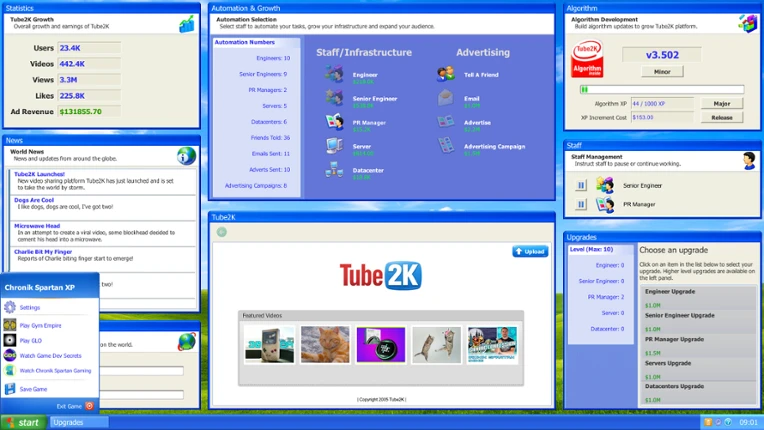
Task: Click the back arrow in Tube2K browser
Action: pyautogui.click(x=222, y=232)
